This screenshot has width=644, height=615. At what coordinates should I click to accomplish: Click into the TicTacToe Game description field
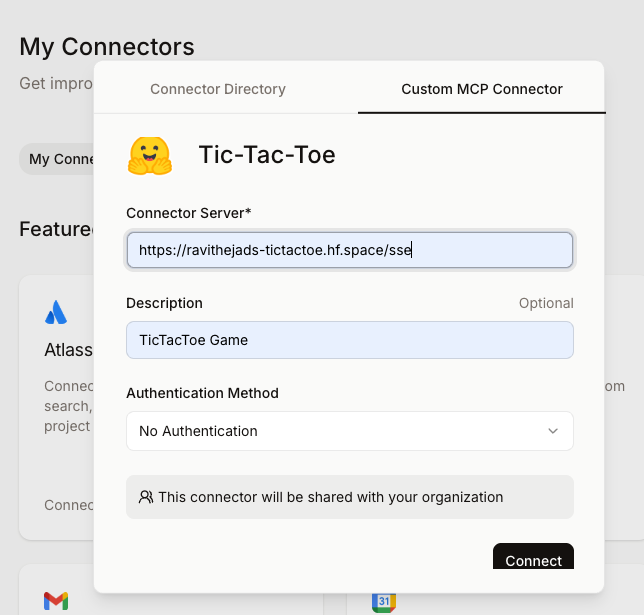click(x=349, y=340)
